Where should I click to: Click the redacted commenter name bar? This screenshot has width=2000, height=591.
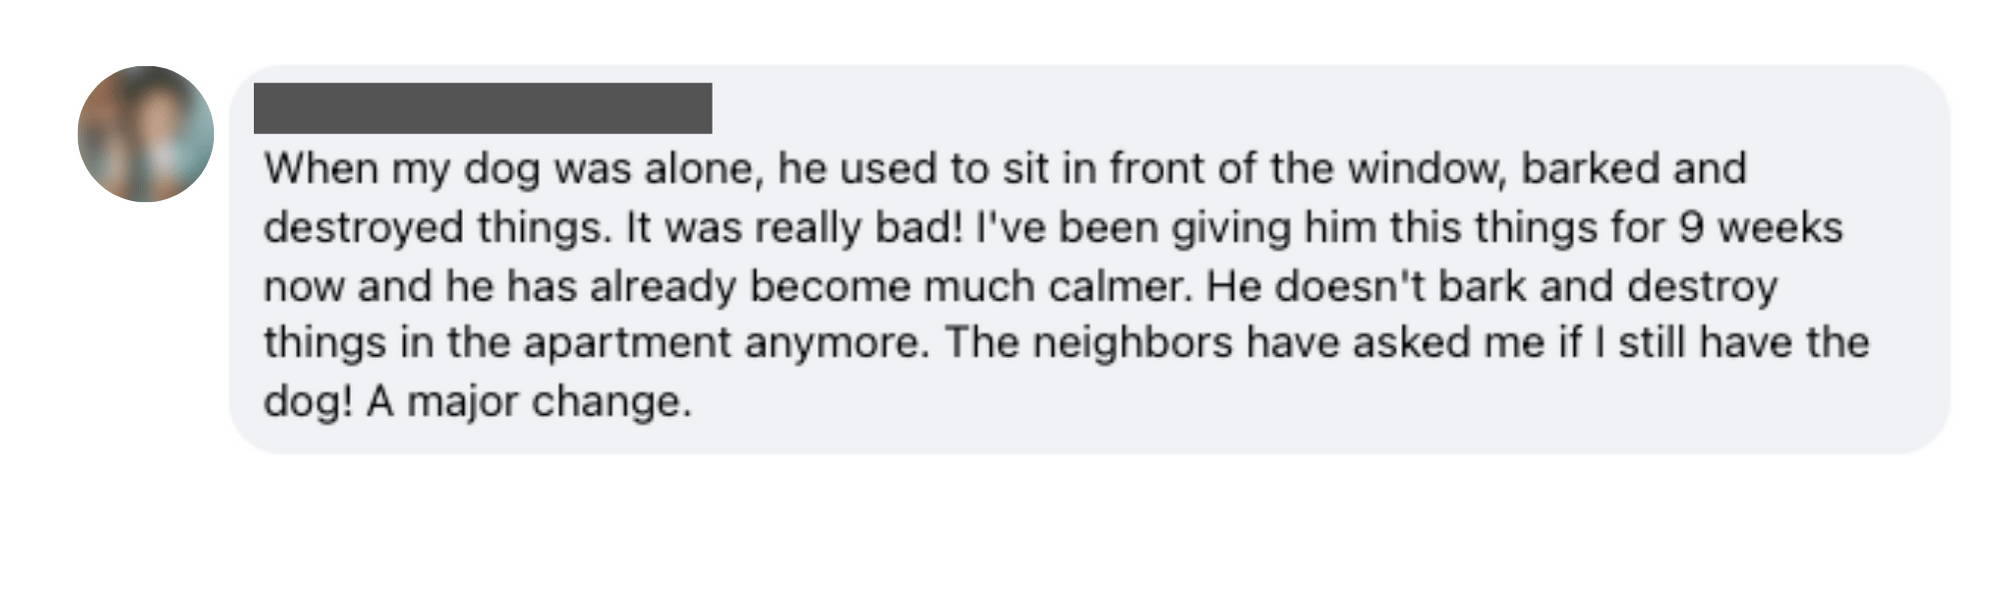pos(483,108)
